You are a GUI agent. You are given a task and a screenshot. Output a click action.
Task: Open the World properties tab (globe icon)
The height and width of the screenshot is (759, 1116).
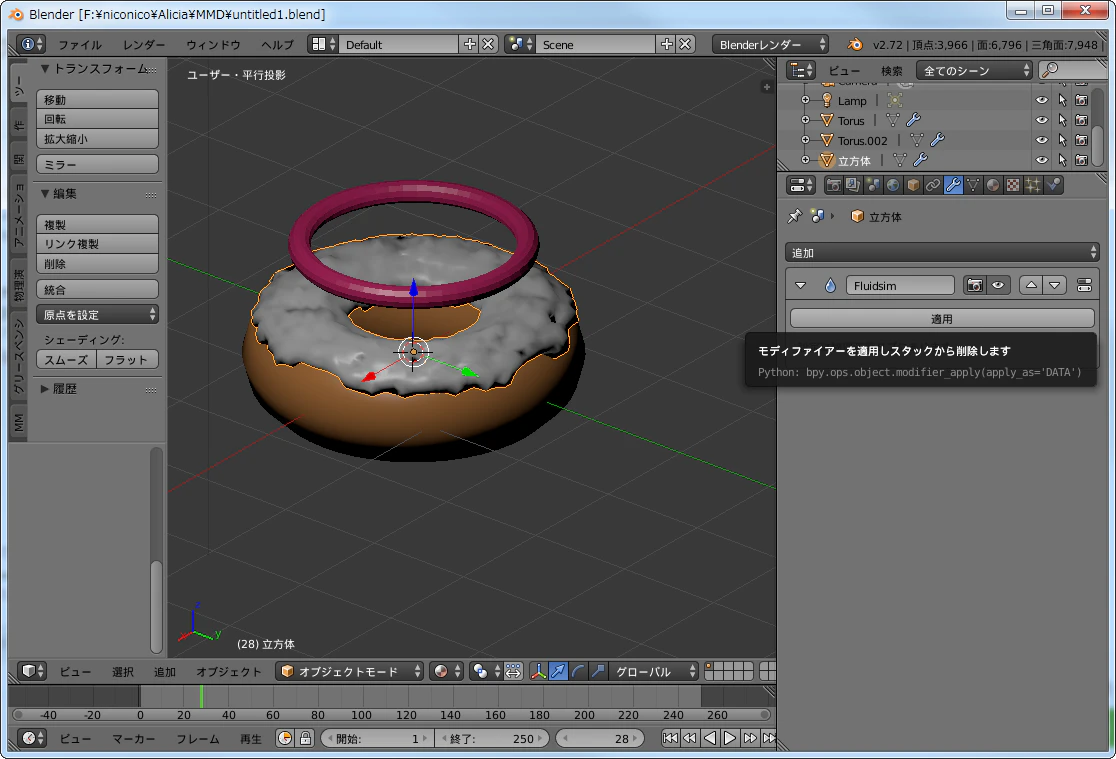pos(893,186)
